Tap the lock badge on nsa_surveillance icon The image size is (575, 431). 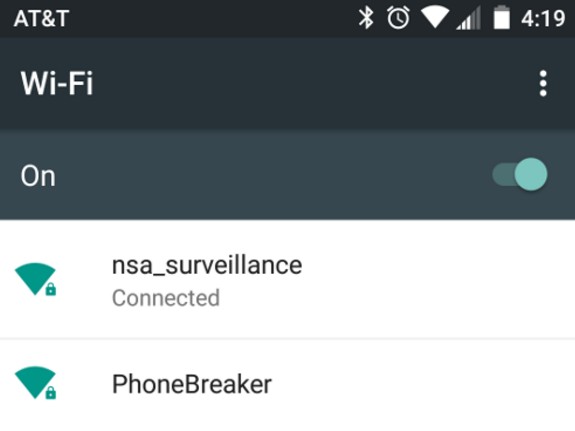pos(51,289)
